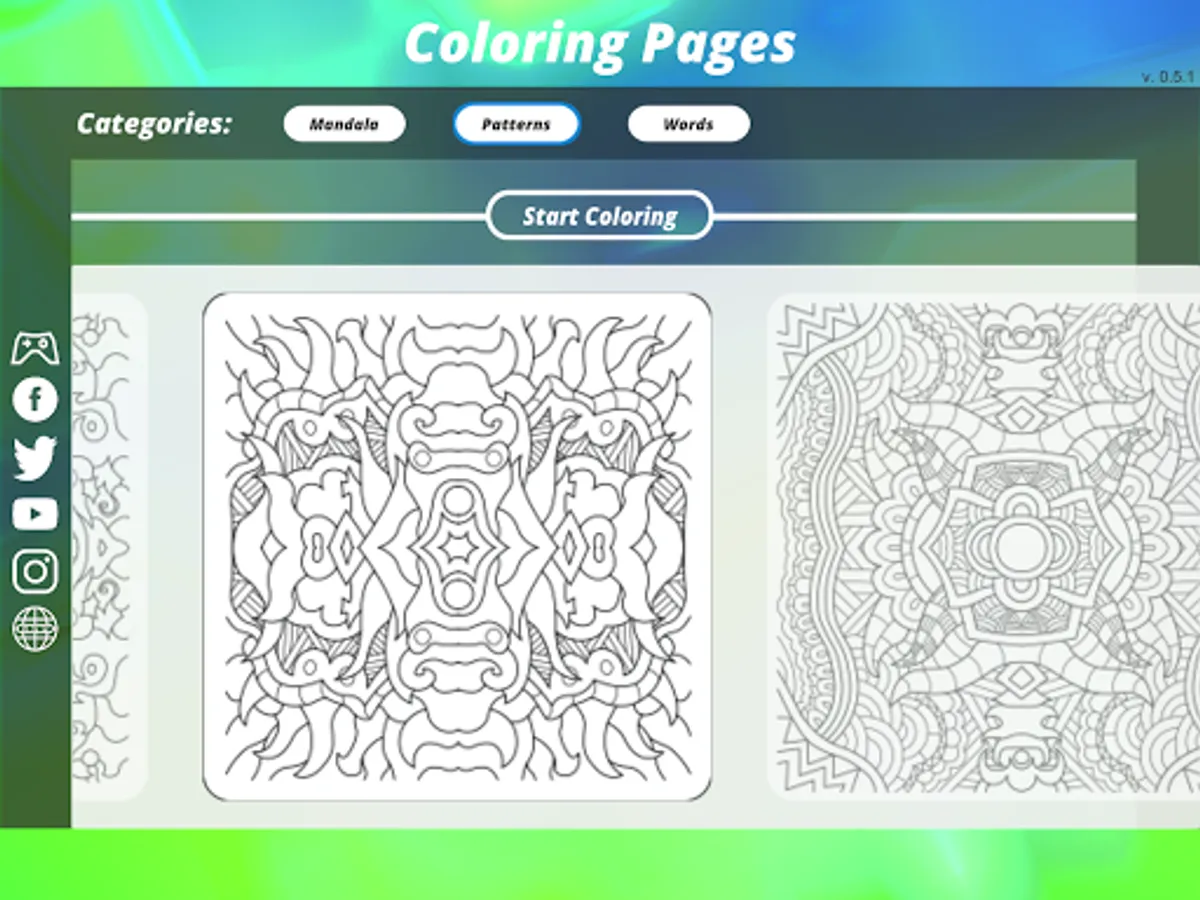The image size is (1200, 900).
Task: Click the white line right of Start Coloring
Action: [x=924, y=216]
